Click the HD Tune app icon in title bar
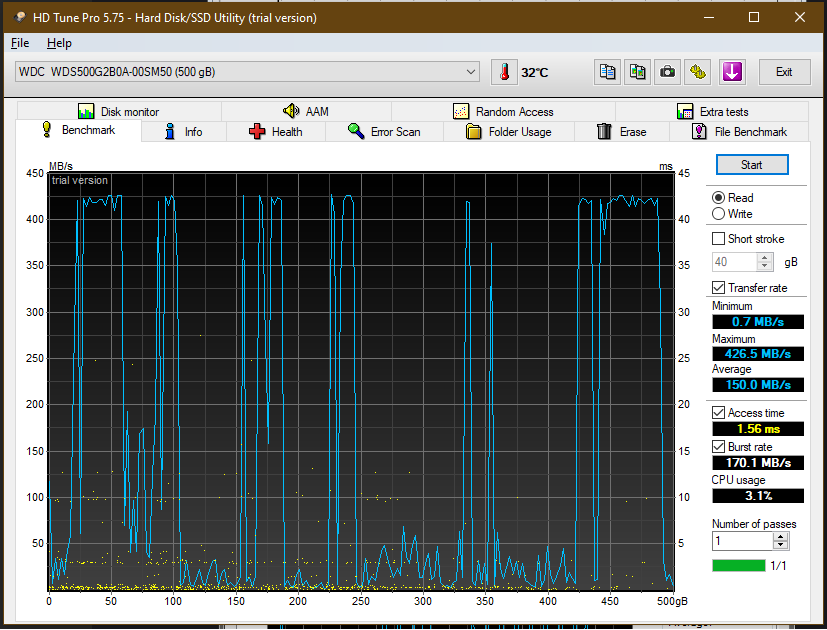 click(x=20, y=17)
